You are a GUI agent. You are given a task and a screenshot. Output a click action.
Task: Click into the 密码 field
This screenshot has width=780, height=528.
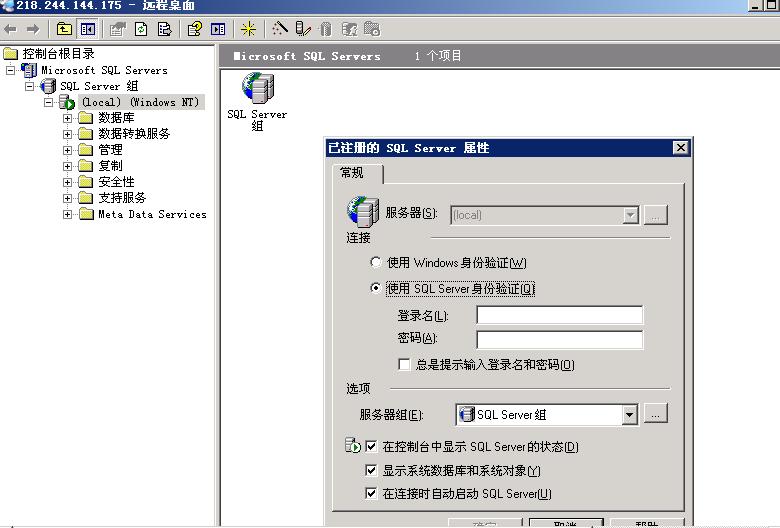coord(560,339)
